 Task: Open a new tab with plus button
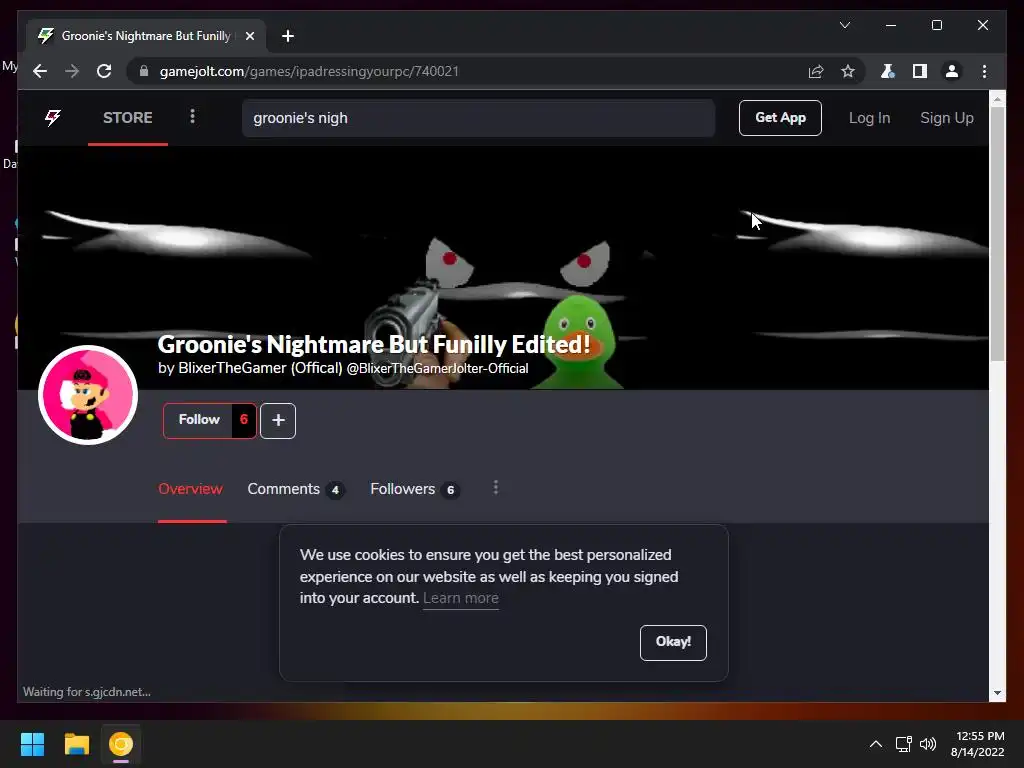pos(288,36)
